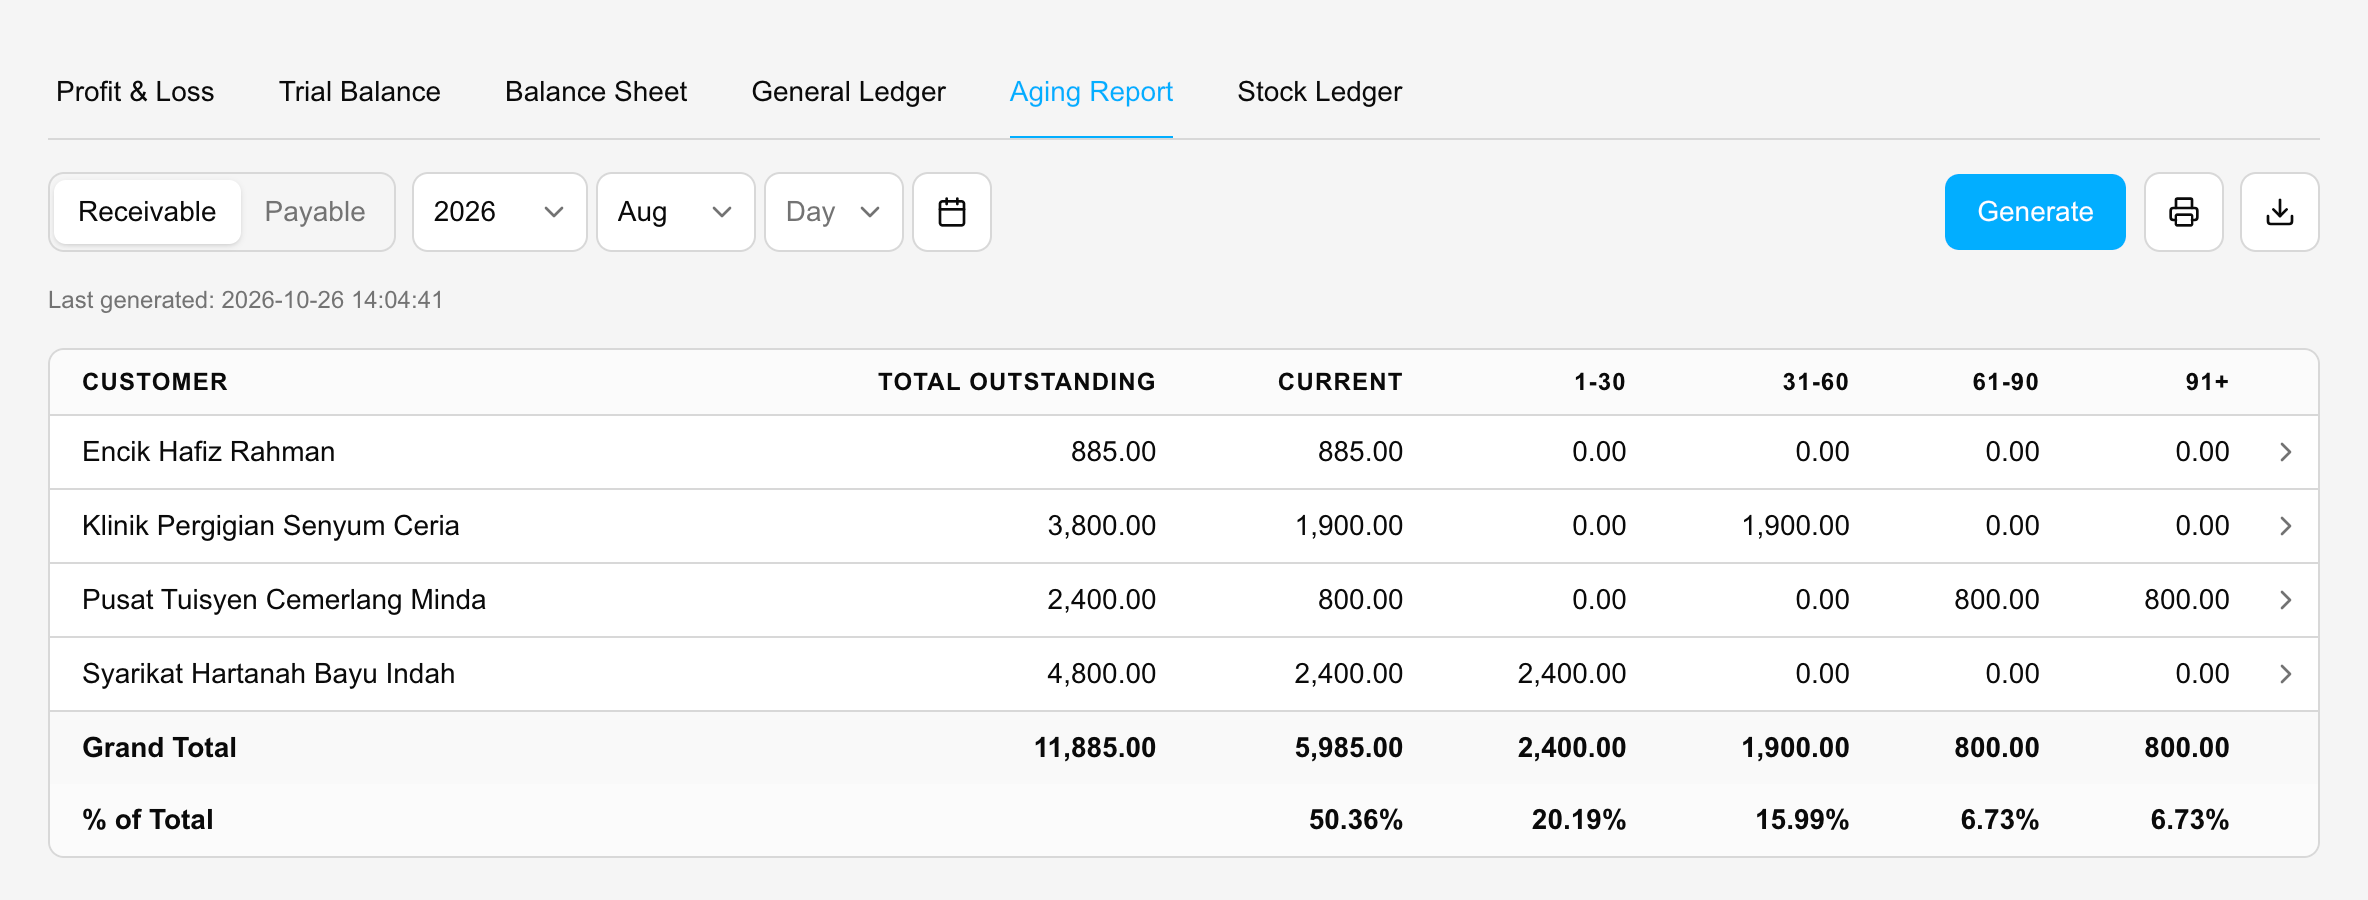Click the Last generated timestamp
The image size is (2368, 900).
click(246, 300)
